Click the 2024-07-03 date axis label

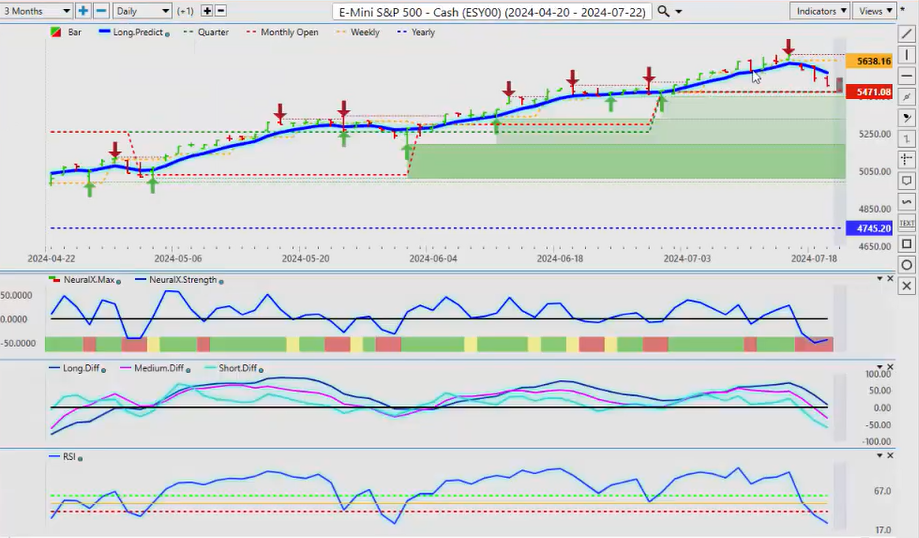(x=687, y=258)
